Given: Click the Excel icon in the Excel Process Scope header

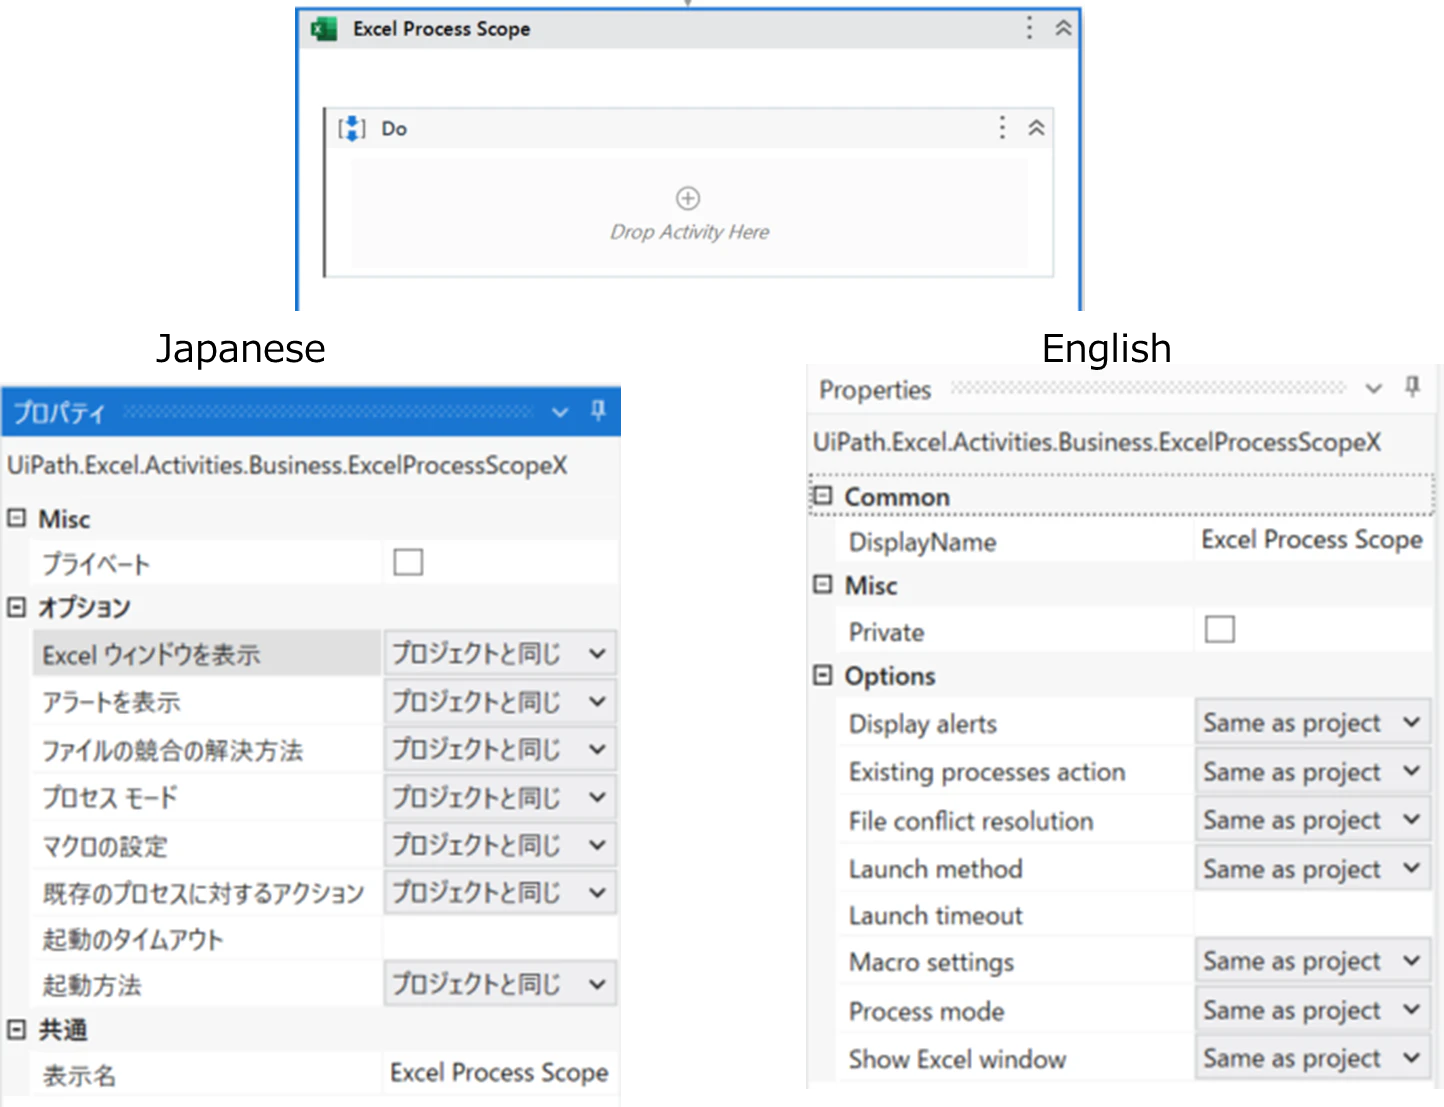Looking at the screenshot, I should tap(324, 29).
